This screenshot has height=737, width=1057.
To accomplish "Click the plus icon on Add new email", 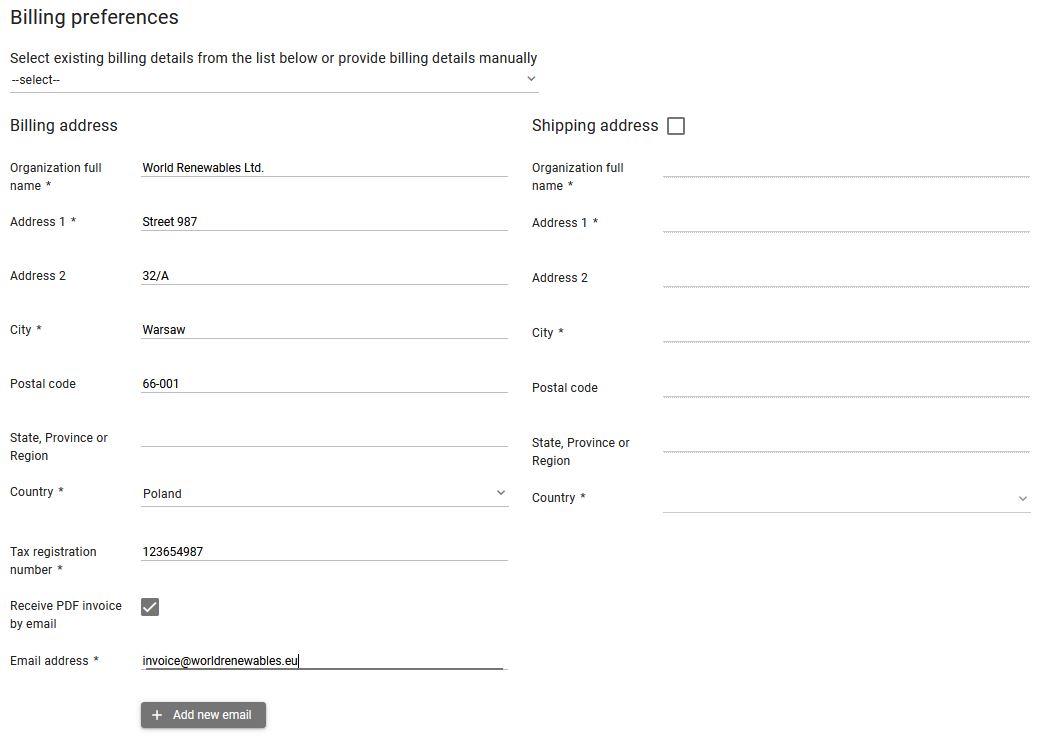I will tap(157, 715).
